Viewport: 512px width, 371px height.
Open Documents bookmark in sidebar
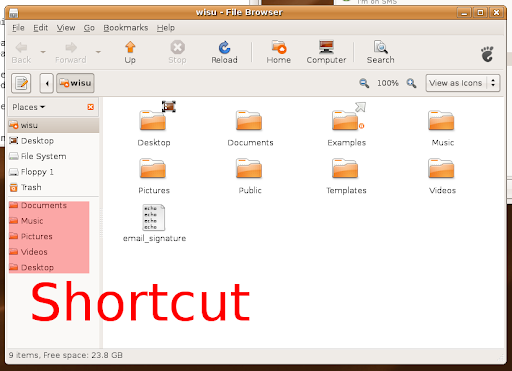pyautogui.click(x=53, y=205)
